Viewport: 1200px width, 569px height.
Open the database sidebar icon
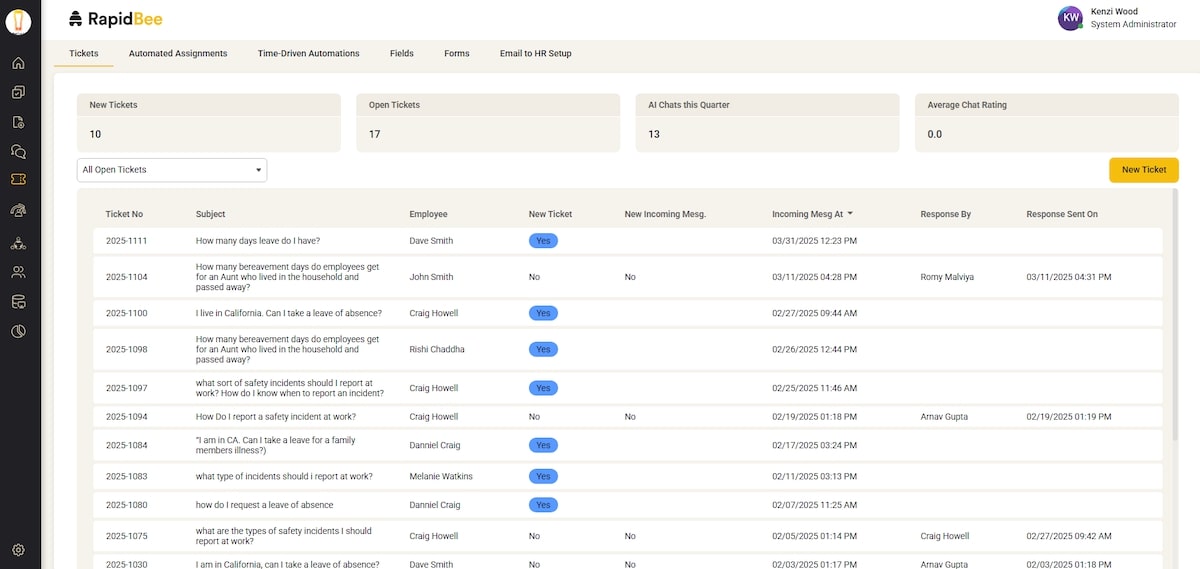18,302
